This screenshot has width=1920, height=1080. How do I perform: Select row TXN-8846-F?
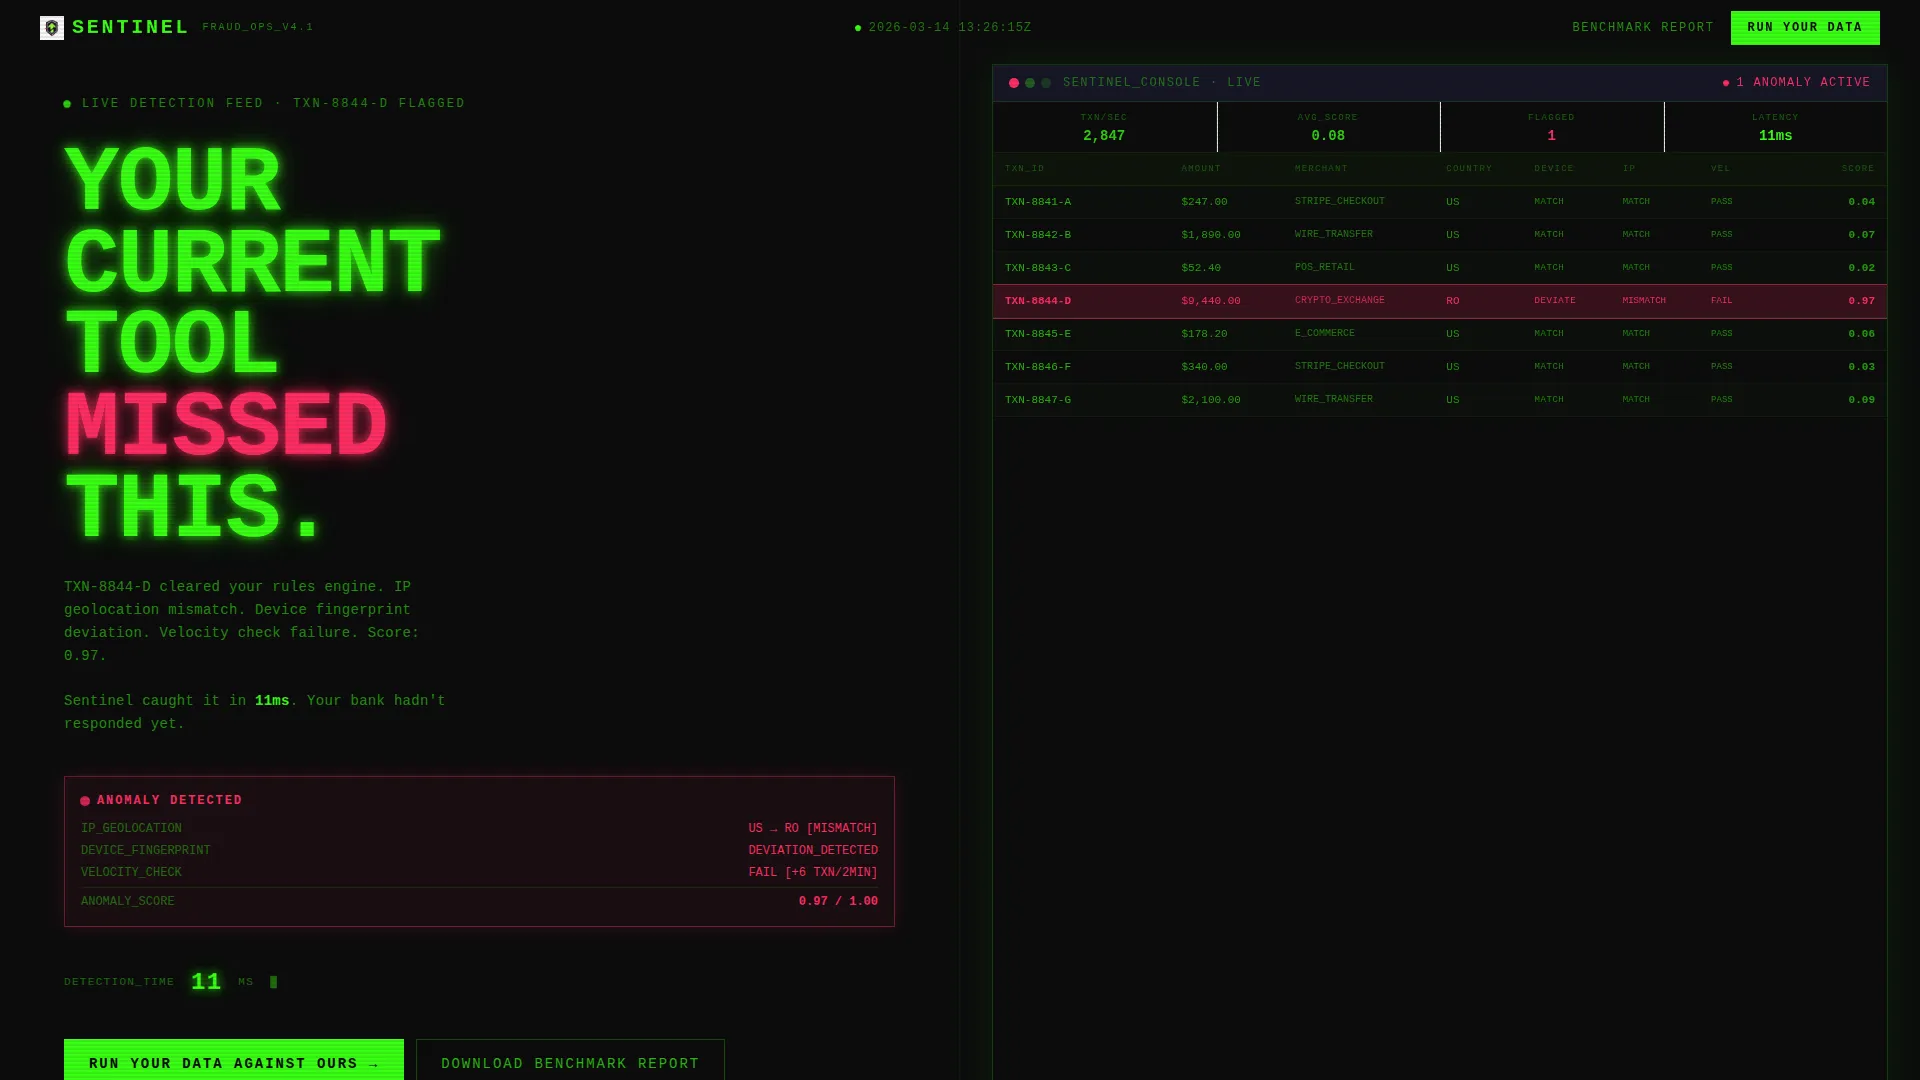tap(1440, 367)
